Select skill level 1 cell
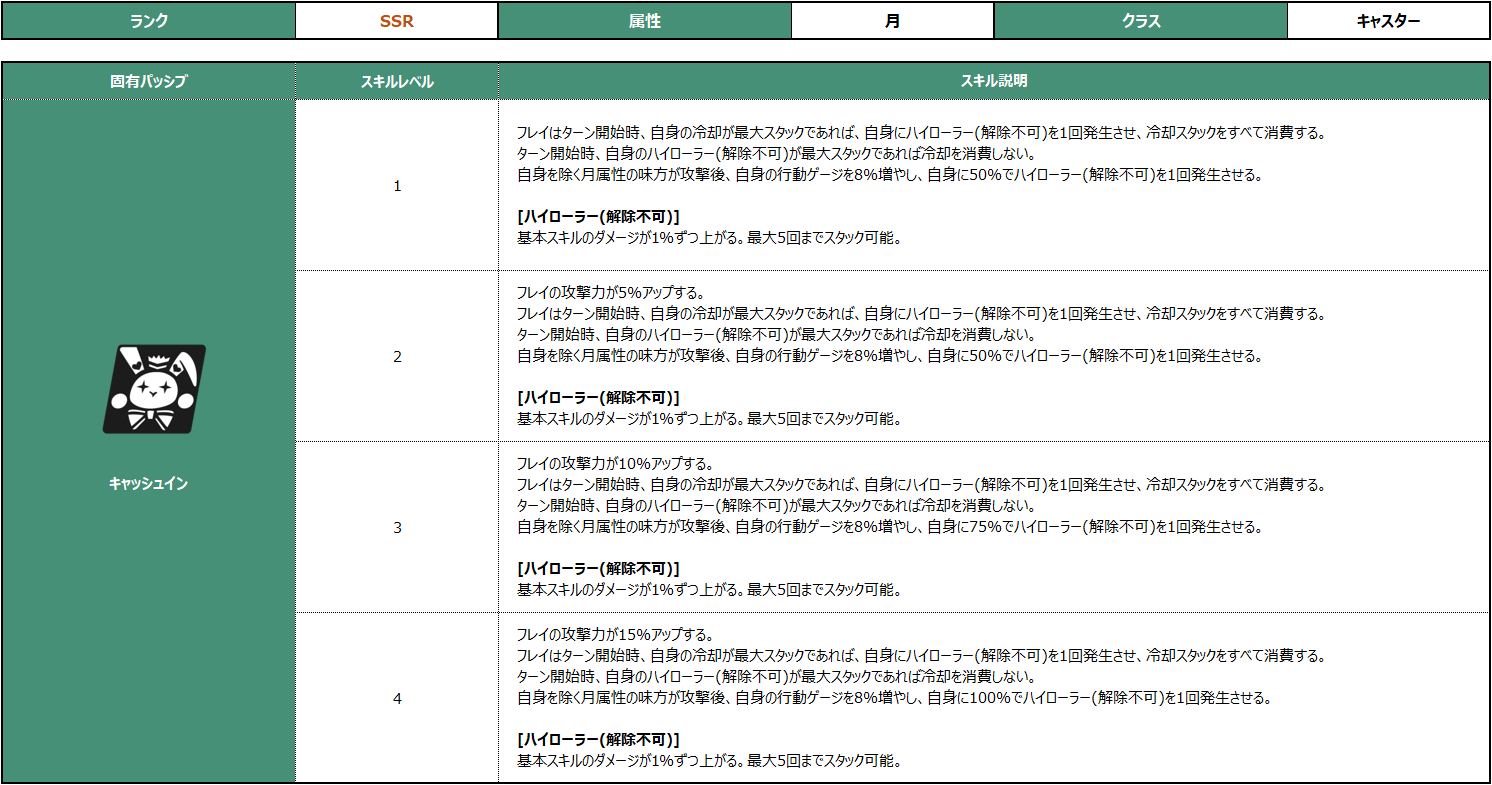Viewport: 1492px width, 785px height. pyautogui.click(x=397, y=186)
